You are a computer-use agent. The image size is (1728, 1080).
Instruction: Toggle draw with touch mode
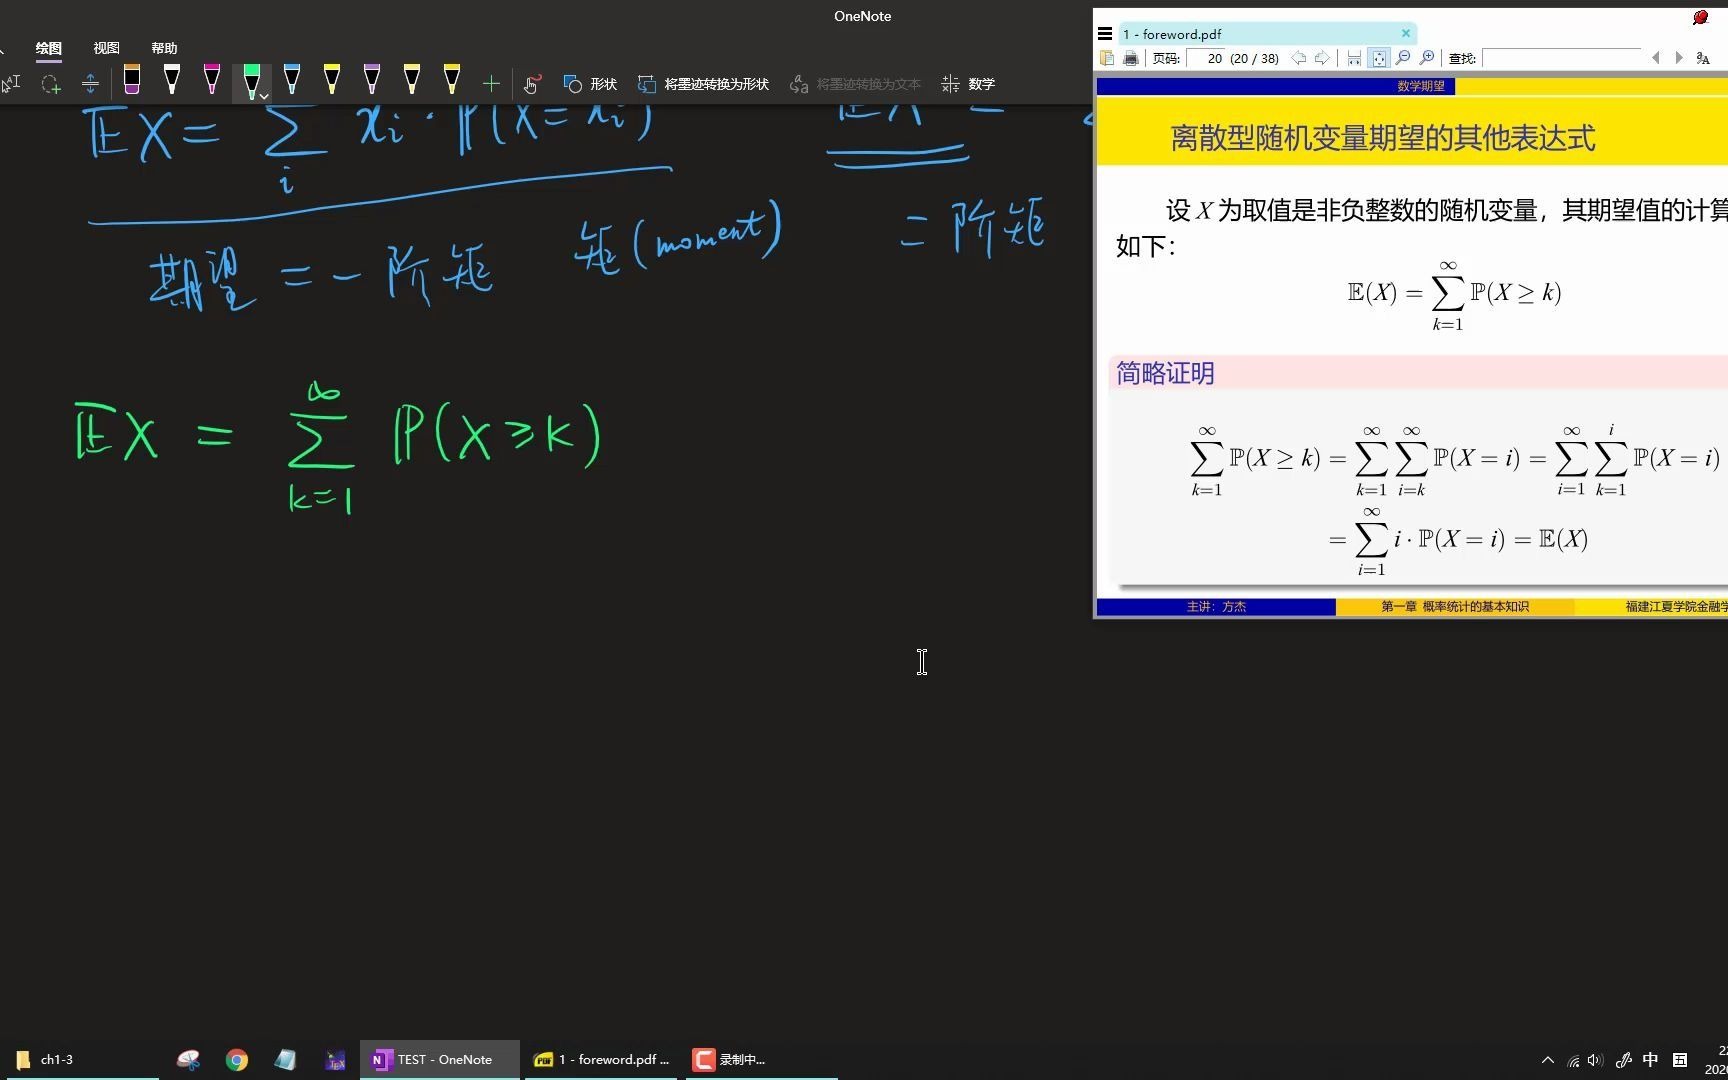coord(532,84)
